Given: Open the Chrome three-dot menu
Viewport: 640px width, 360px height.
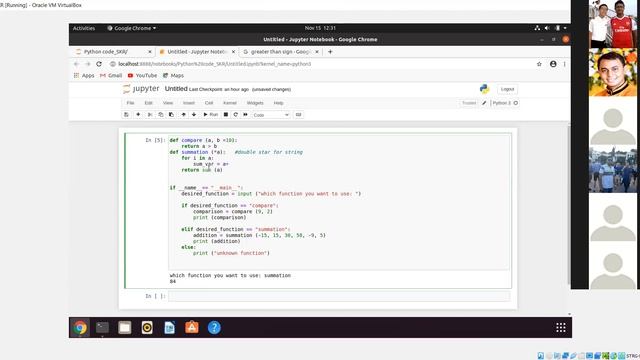Looking at the screenshot, I should coord(564,64).
